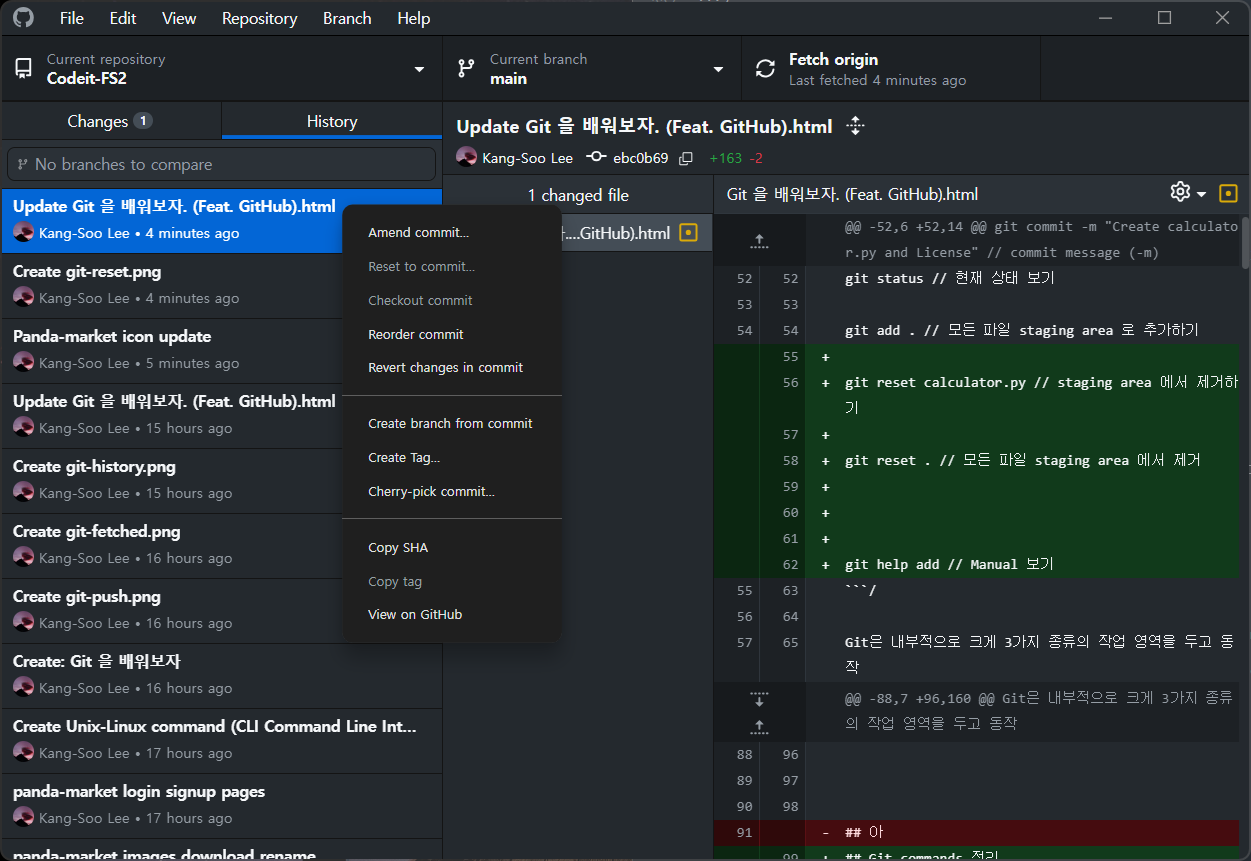Screen dimensions: 1251x861
Task: Select Create branch from commit
Action: coord(452,423)
